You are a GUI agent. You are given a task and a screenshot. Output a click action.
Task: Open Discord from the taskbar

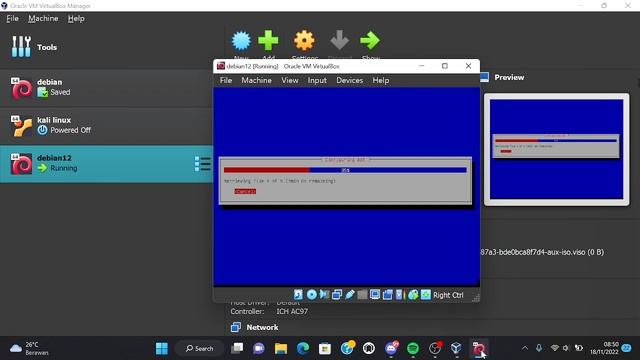coord(391,348)
